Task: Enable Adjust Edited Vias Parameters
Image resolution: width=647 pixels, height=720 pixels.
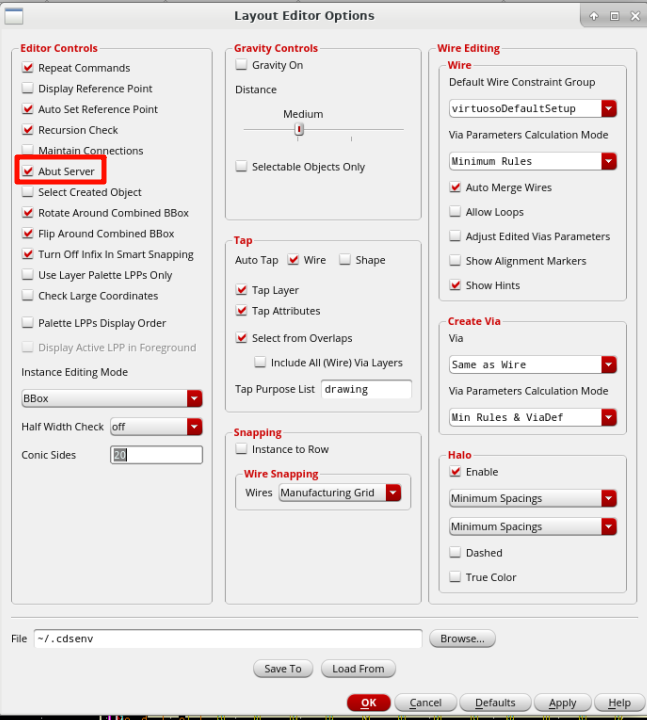Action: point(455,236)
